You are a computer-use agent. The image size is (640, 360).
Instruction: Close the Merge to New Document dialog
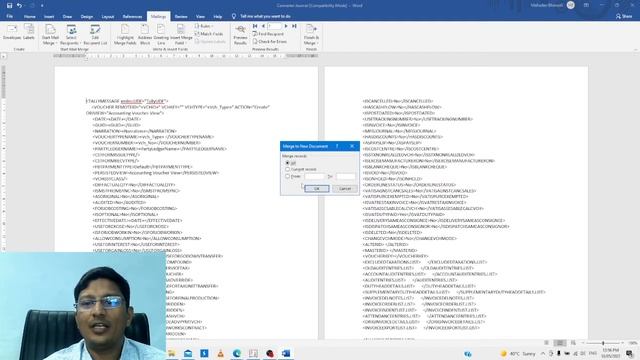[x=352, y=146]
